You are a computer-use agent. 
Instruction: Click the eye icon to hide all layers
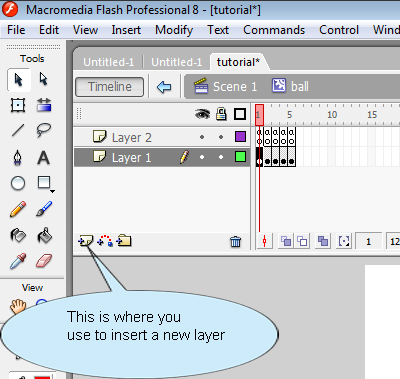[202, 114]
